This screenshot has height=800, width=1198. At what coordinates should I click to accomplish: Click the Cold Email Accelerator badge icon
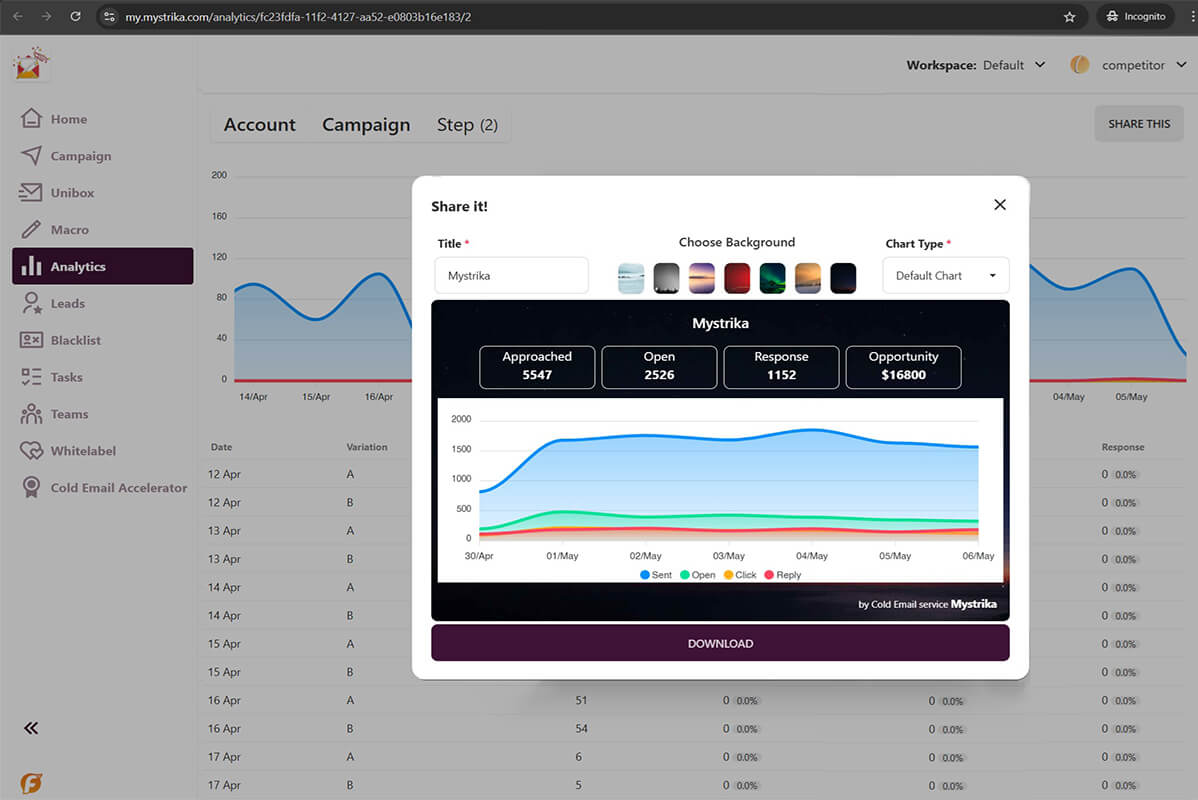point(31,487)
